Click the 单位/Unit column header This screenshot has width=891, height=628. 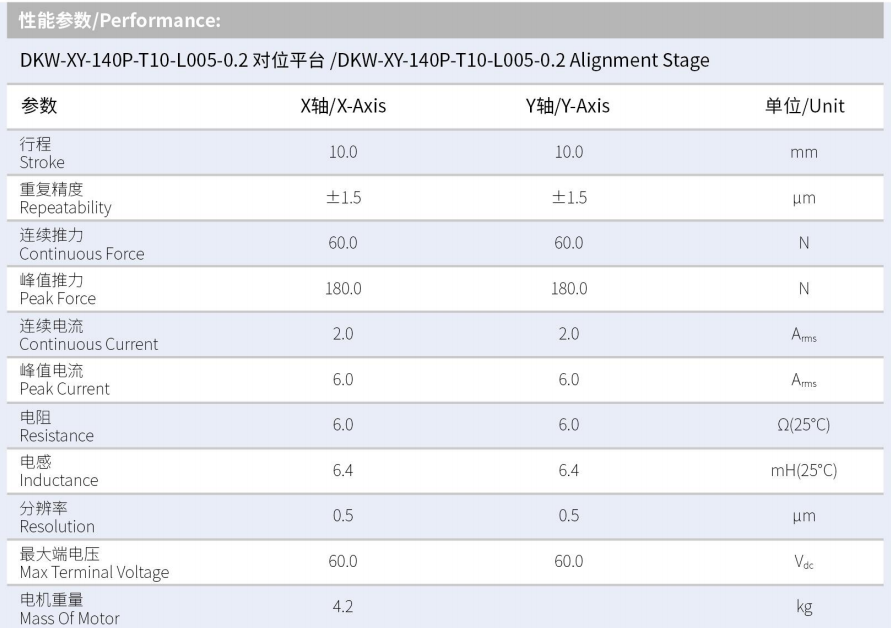(804, 106)
